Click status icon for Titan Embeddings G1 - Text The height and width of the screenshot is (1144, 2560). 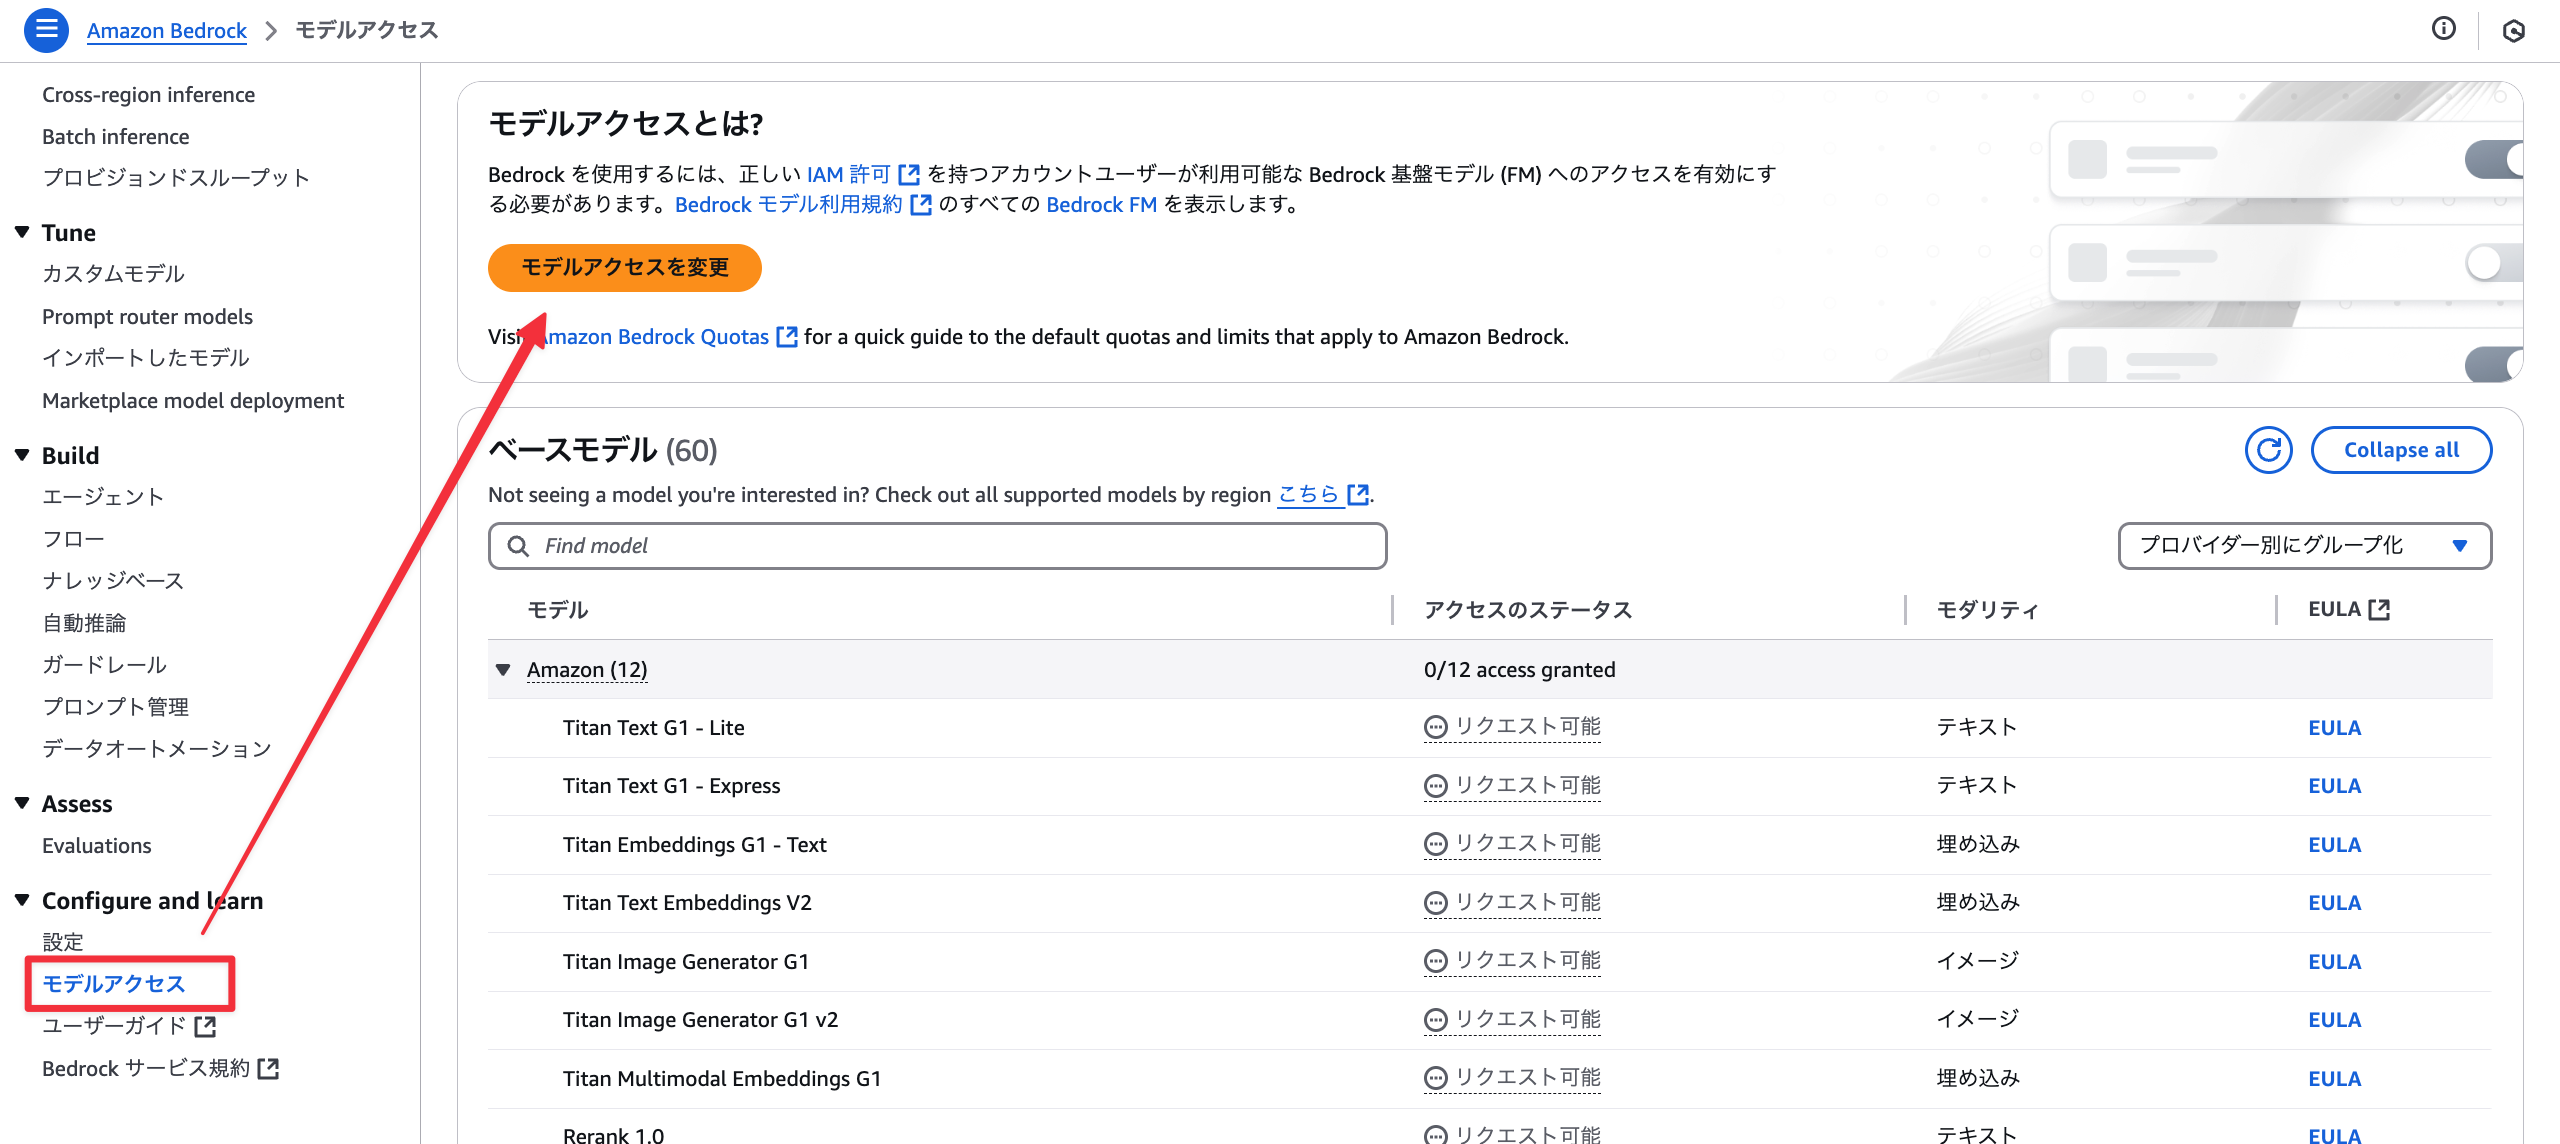click(1435, 845)
